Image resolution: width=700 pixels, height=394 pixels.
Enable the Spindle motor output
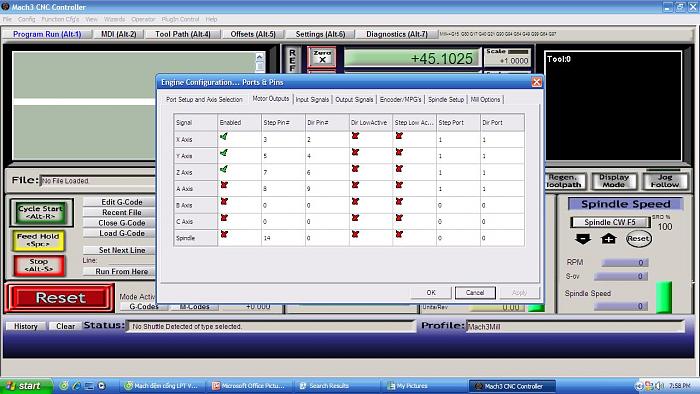[224, 235]
